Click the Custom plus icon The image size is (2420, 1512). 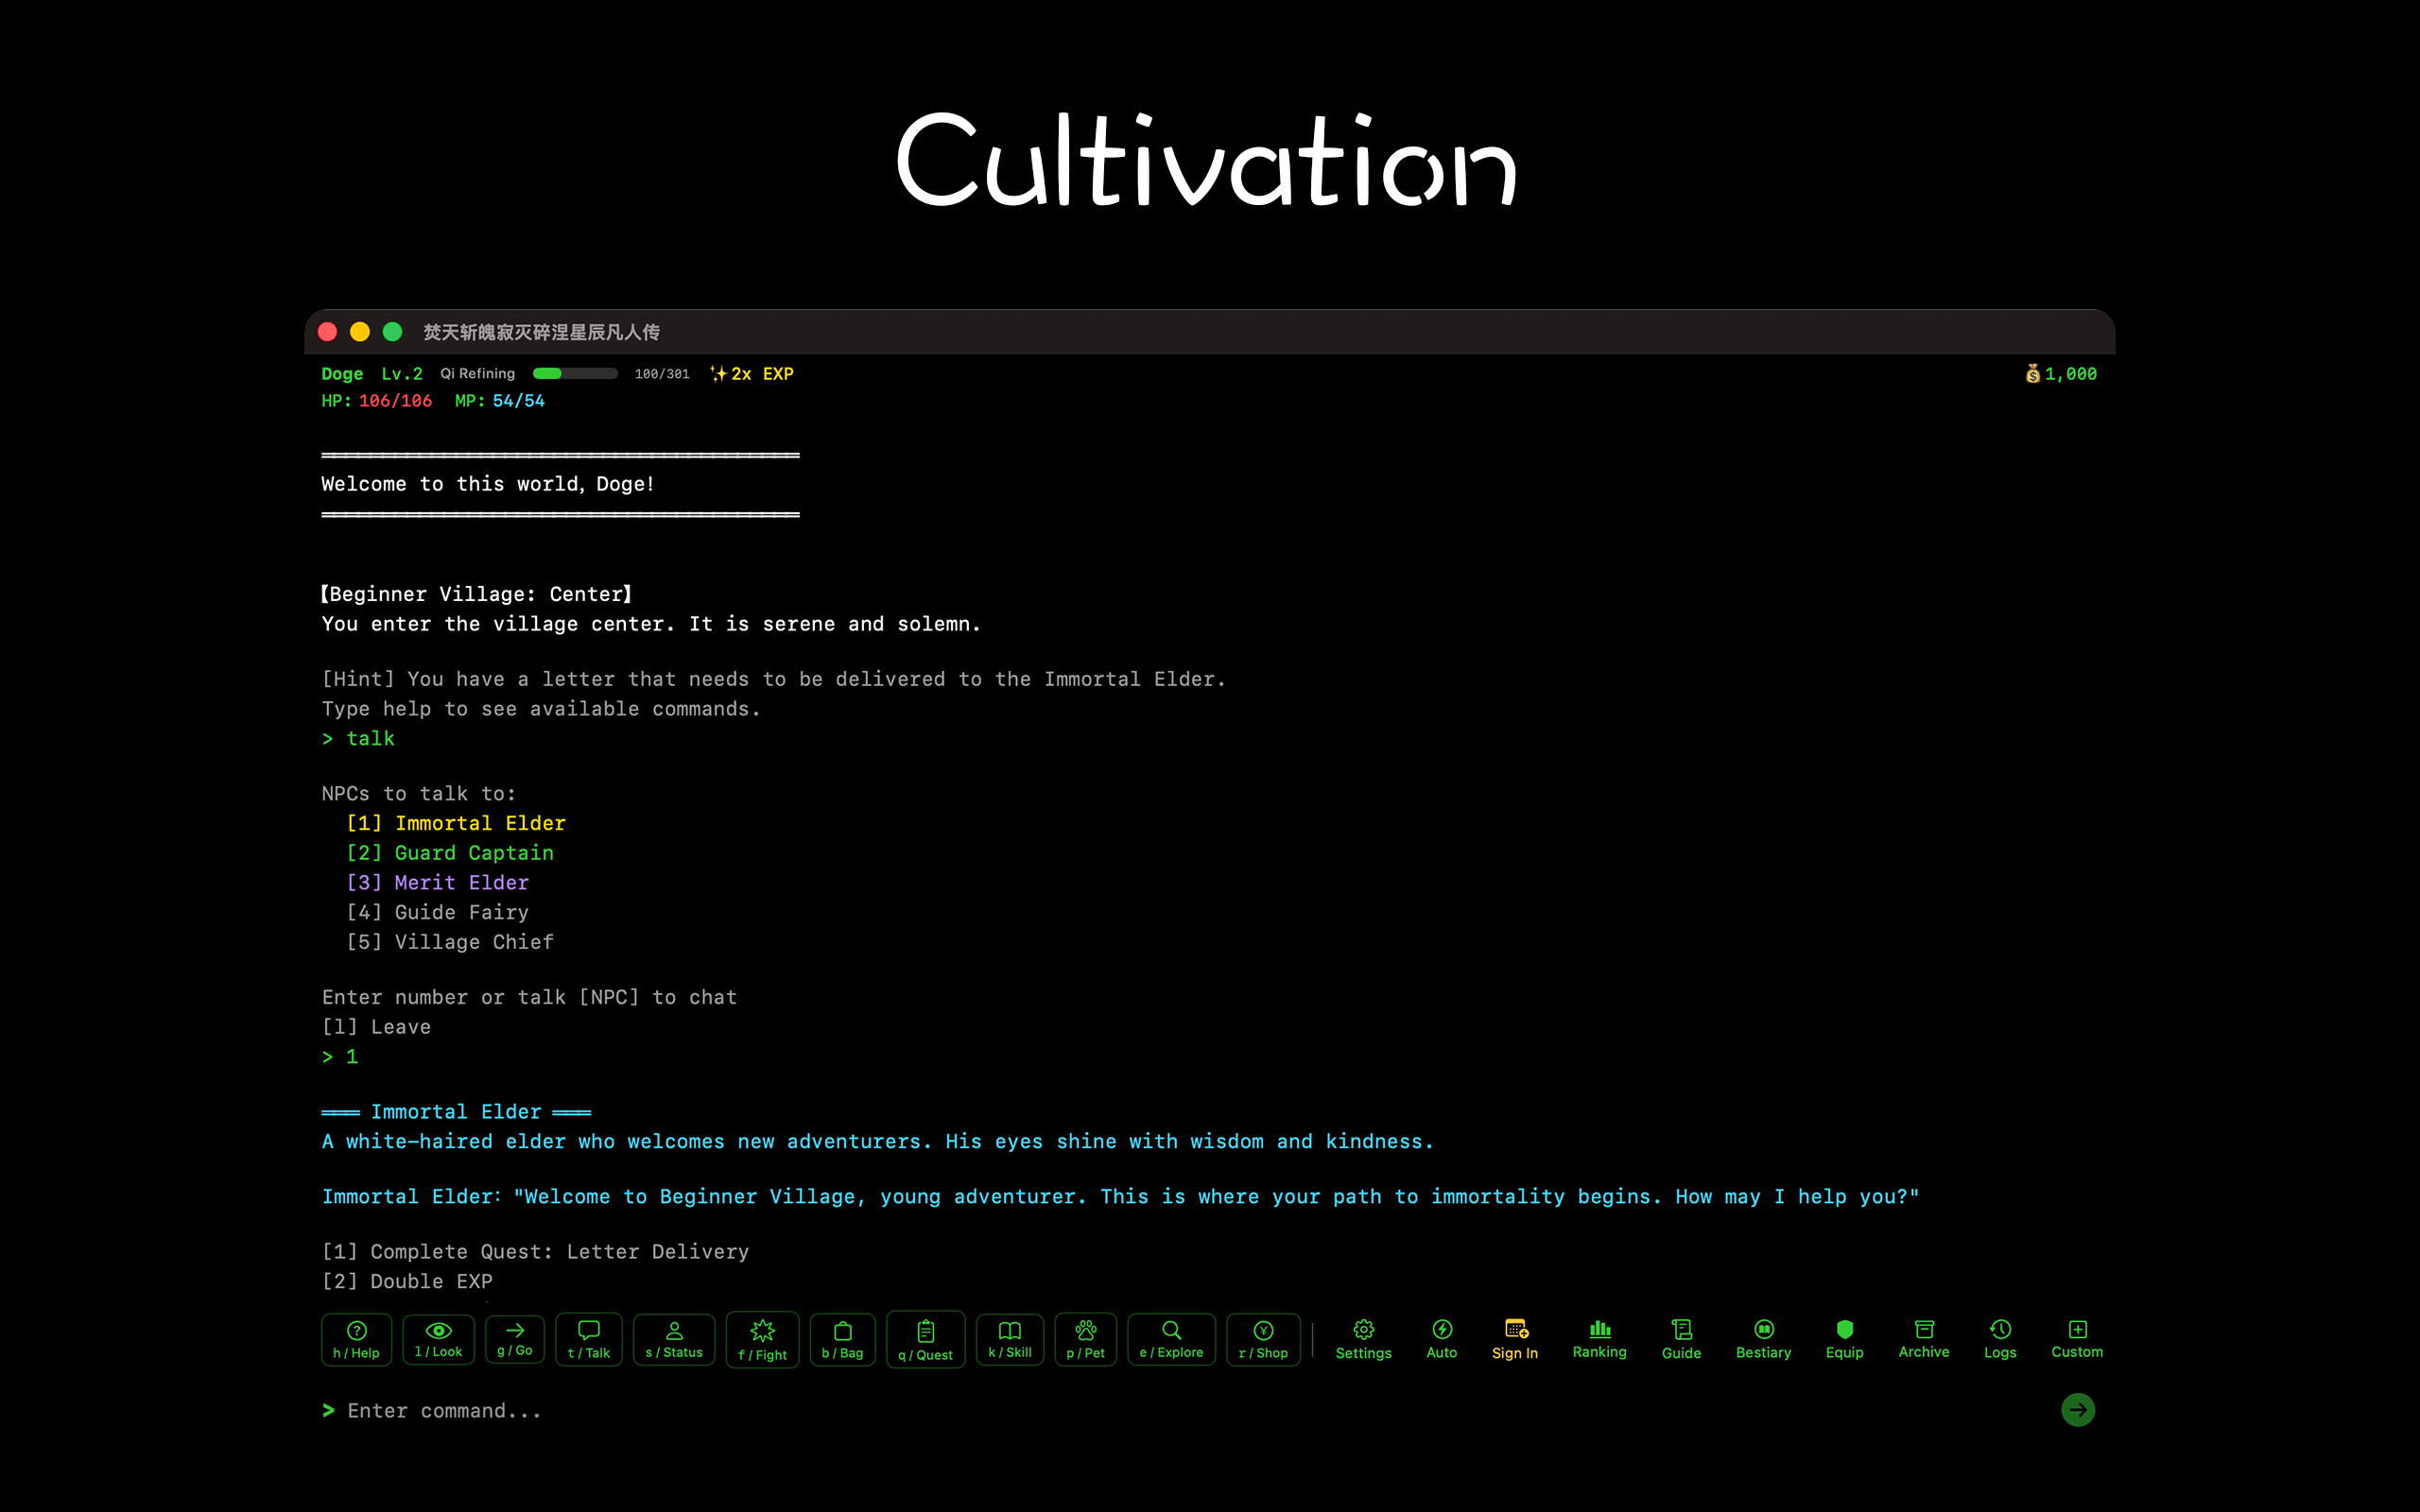tap(2078, 1329)
